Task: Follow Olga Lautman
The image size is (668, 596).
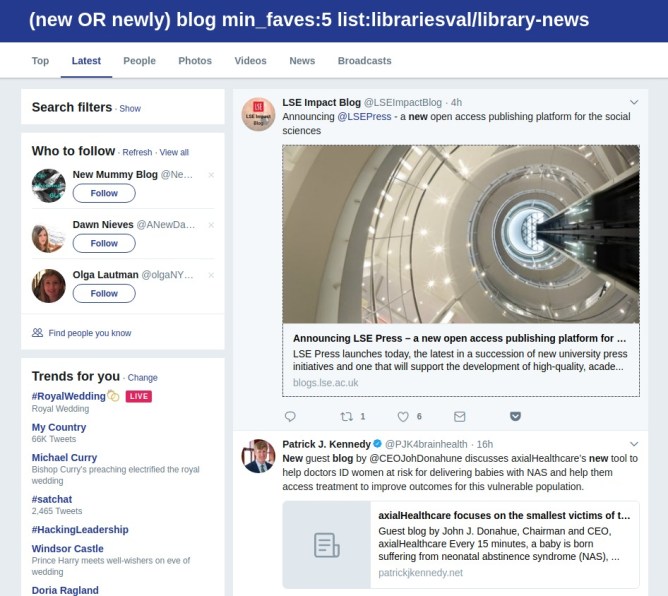Action: pyautogui.click(x=104, y=294)
